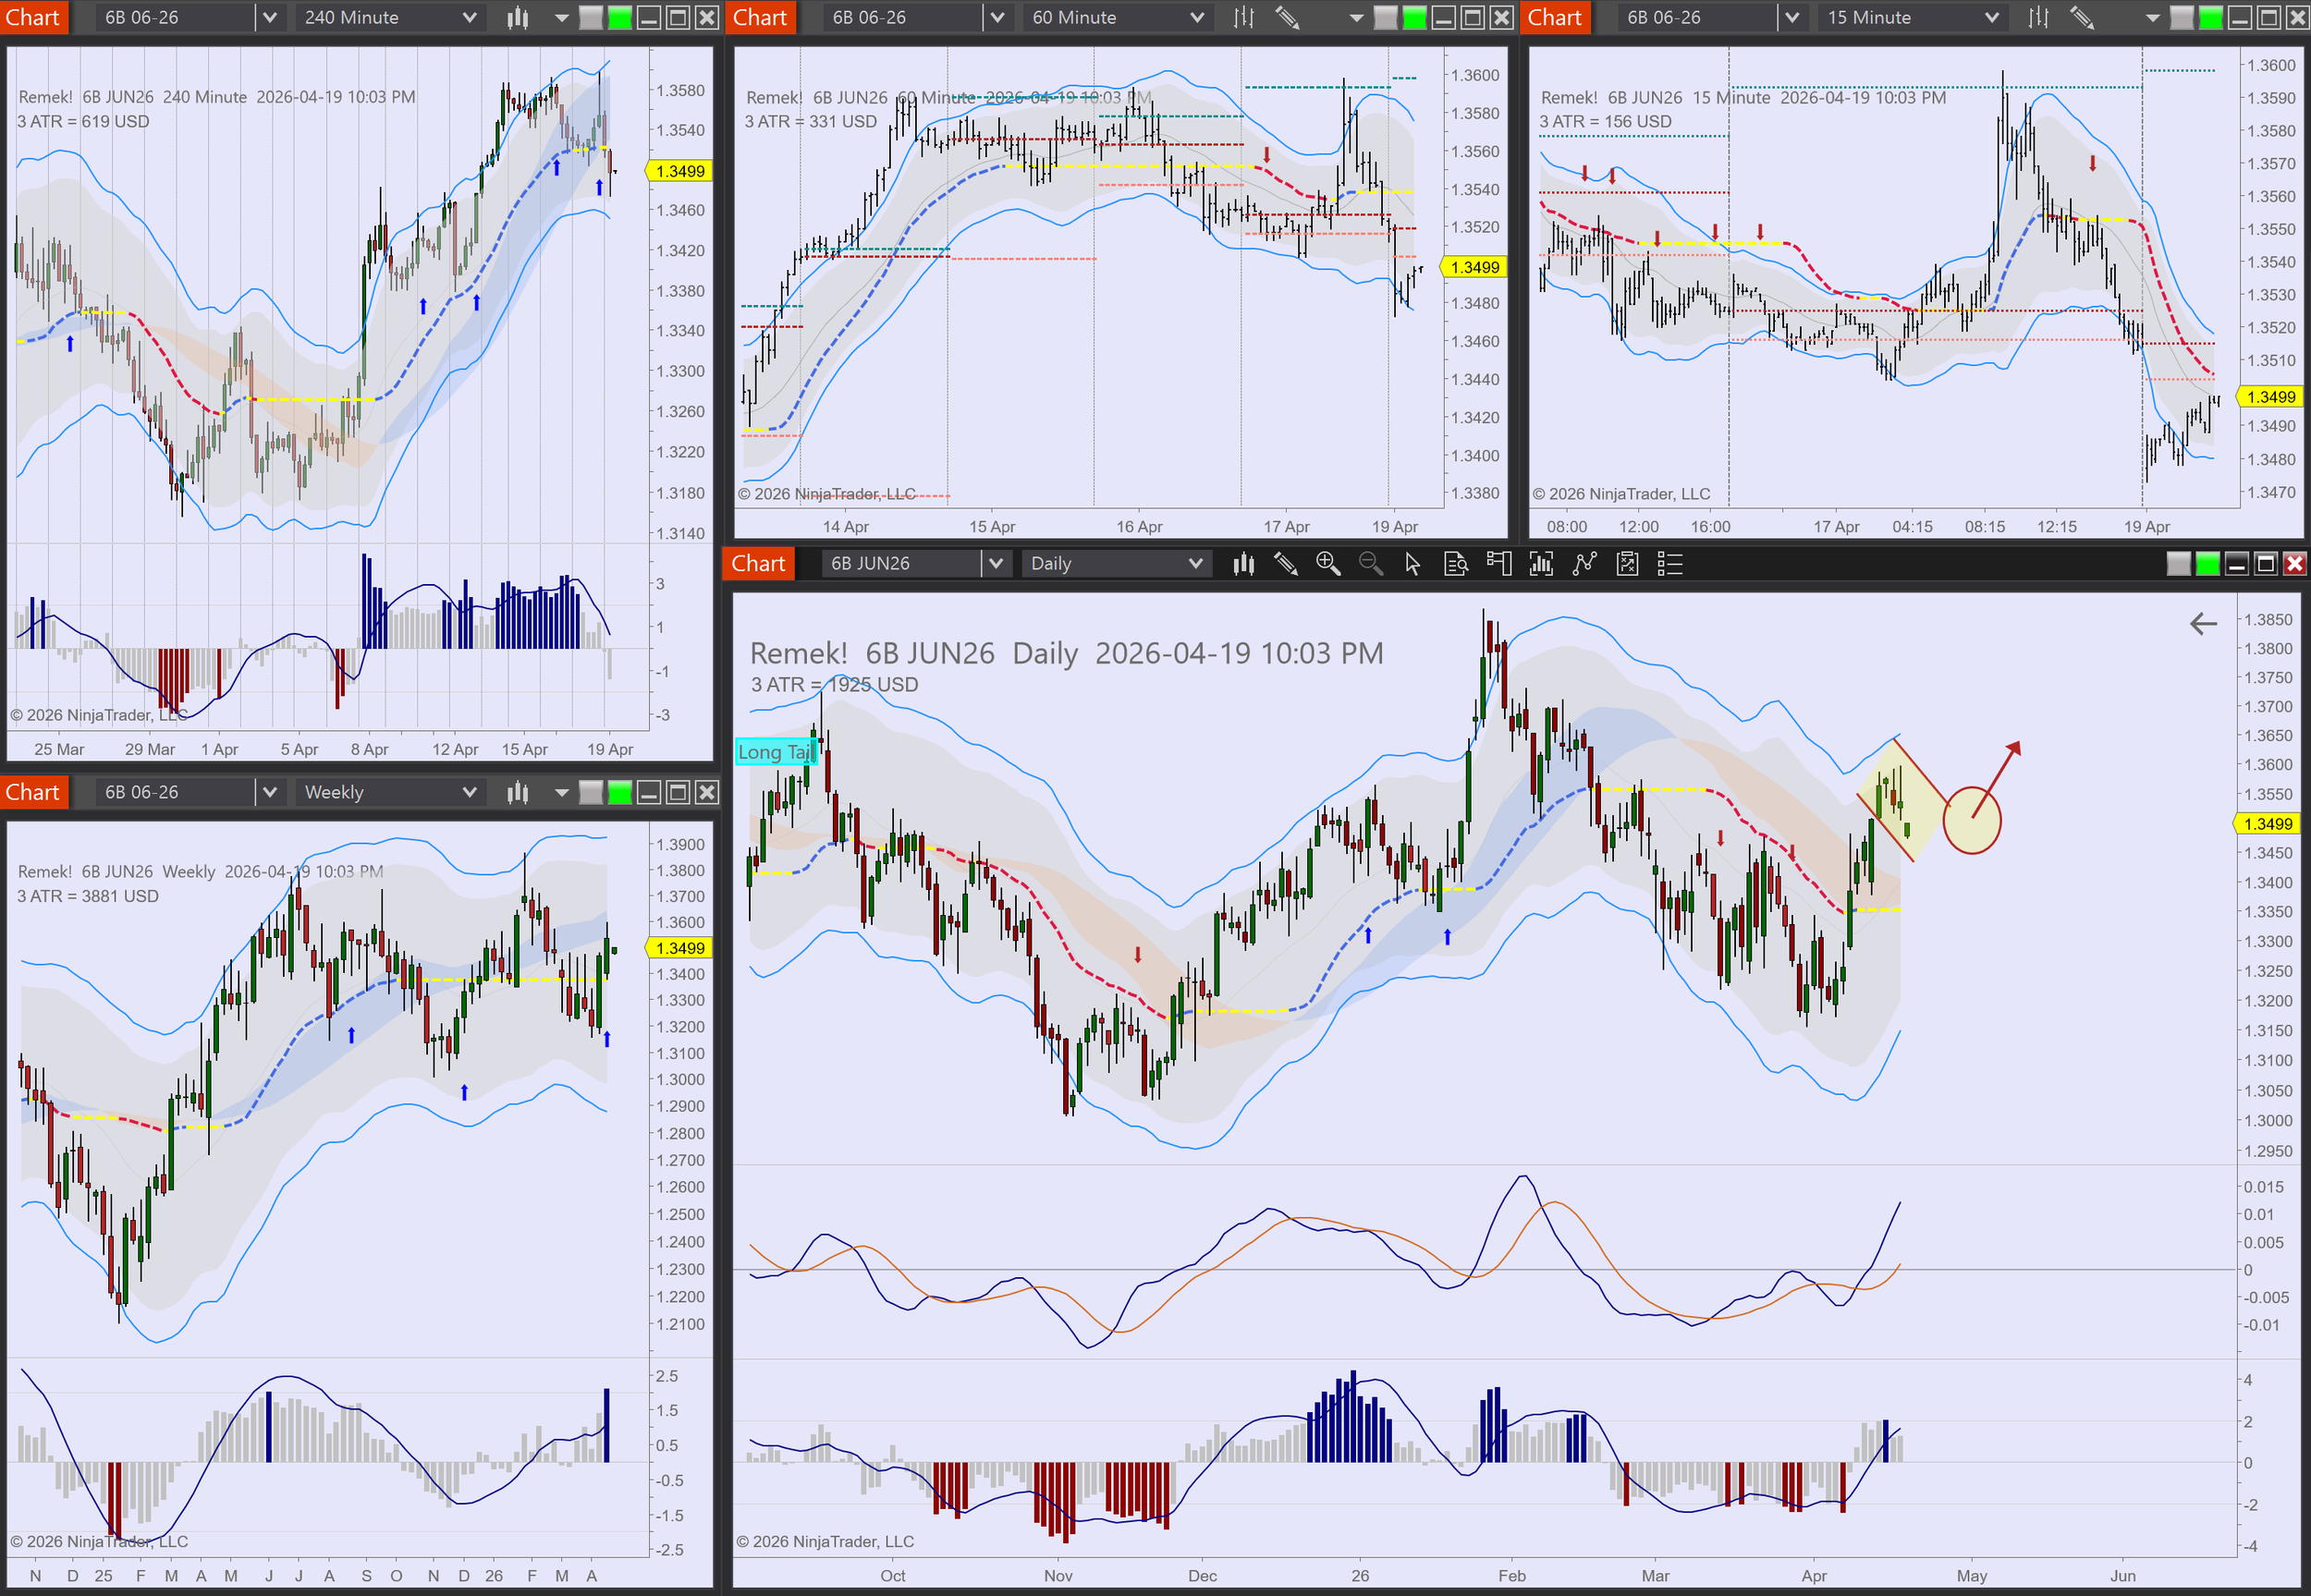This screenshot has width=2311, height=1596.
Task: Select Chart tab of 60 Minute window
Action: click(760, 17)
